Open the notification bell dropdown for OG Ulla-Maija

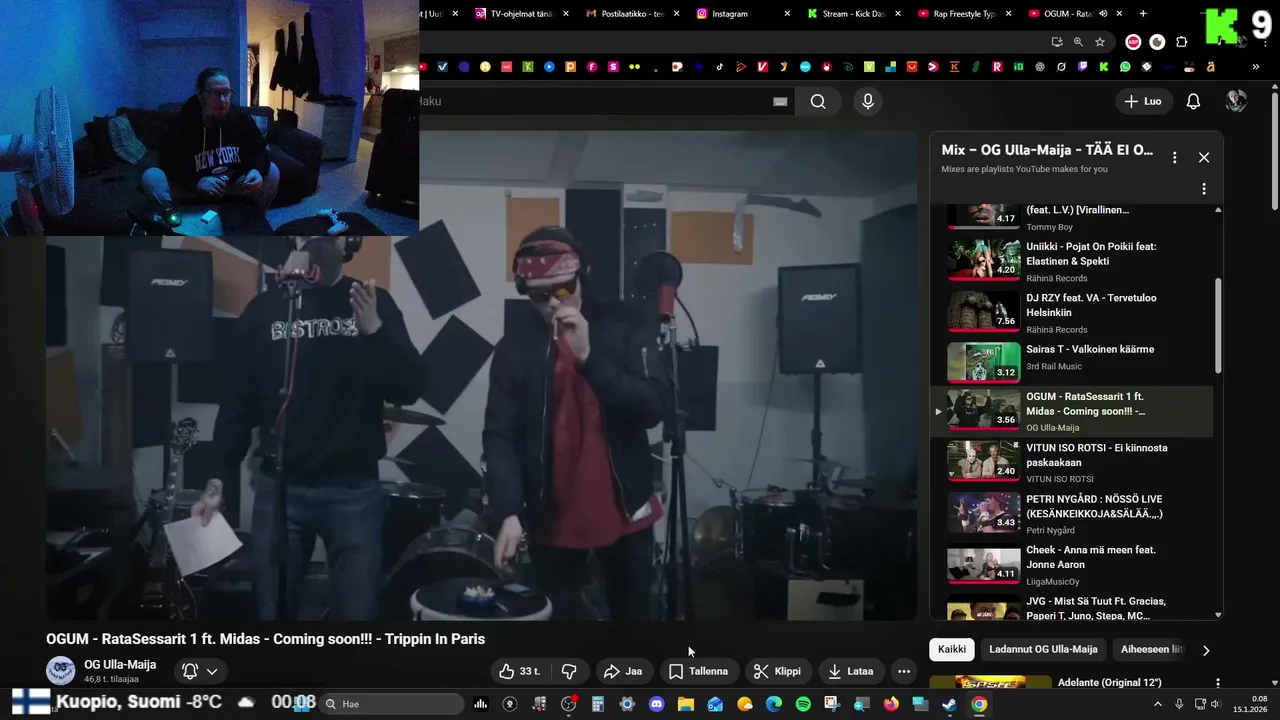pyautogui.click(x=200, y=671)
